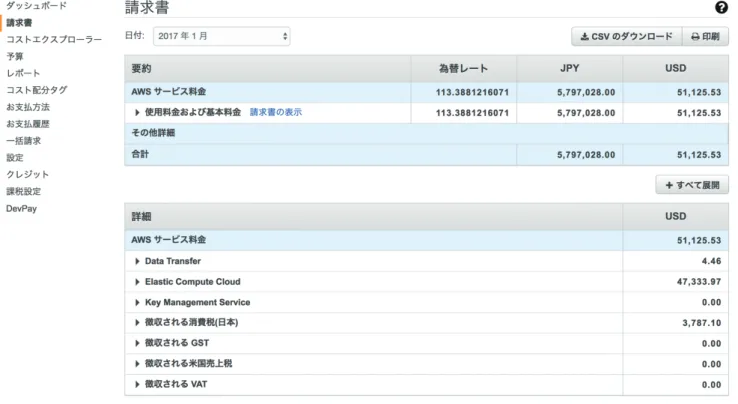This screenshot has width=738, height=404.
Task: Select 請求書 in the sidebar
Action: (19, 23)
